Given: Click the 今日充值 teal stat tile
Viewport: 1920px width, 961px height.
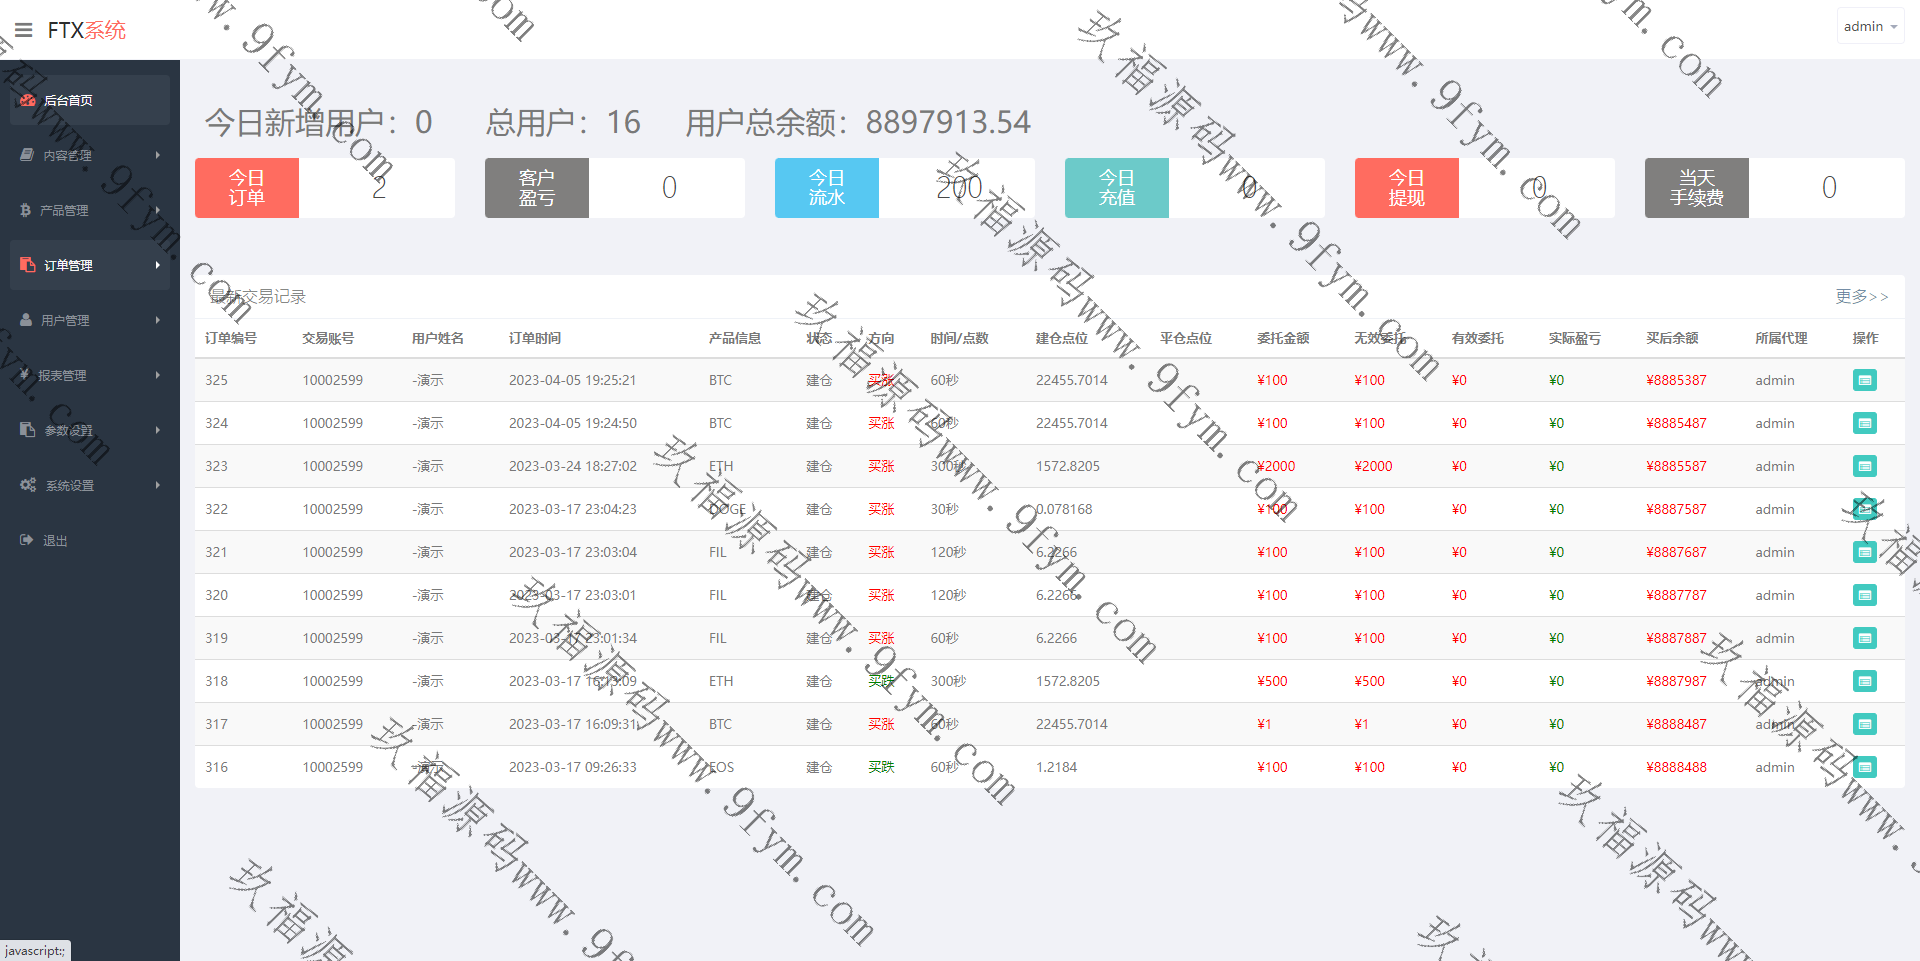Looking at the screenshot, I should point(1117,188).
